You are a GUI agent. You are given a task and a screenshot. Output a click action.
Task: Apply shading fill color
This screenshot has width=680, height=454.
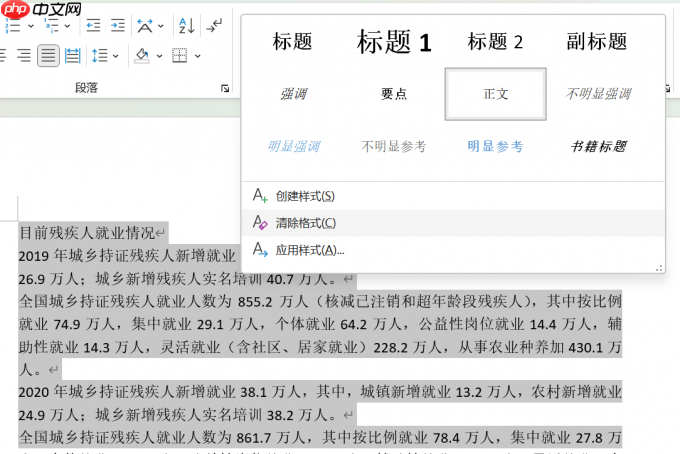[x=142, y=56]
